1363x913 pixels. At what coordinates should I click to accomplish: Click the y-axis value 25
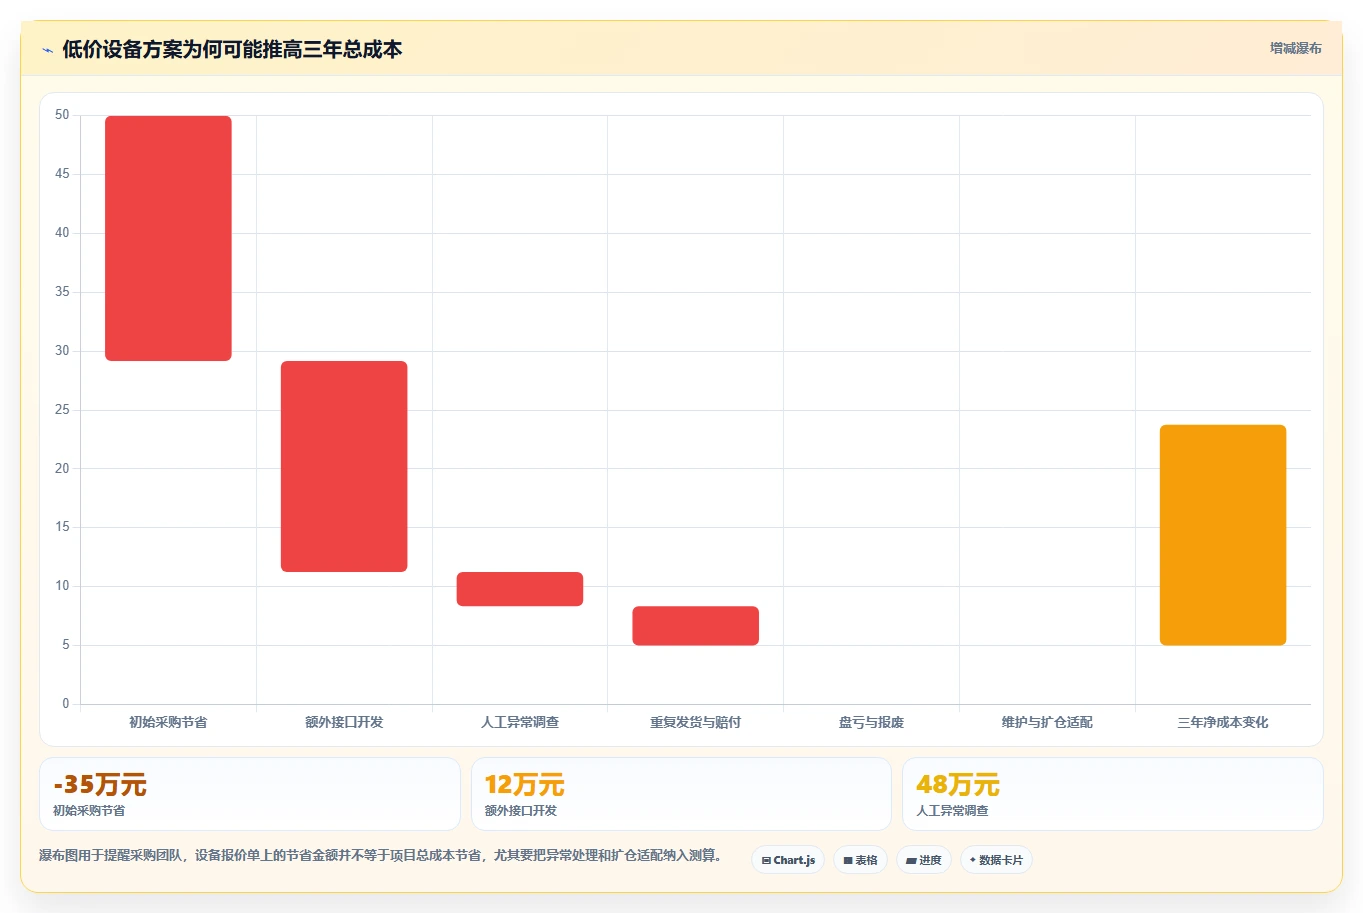click(62, 409)
